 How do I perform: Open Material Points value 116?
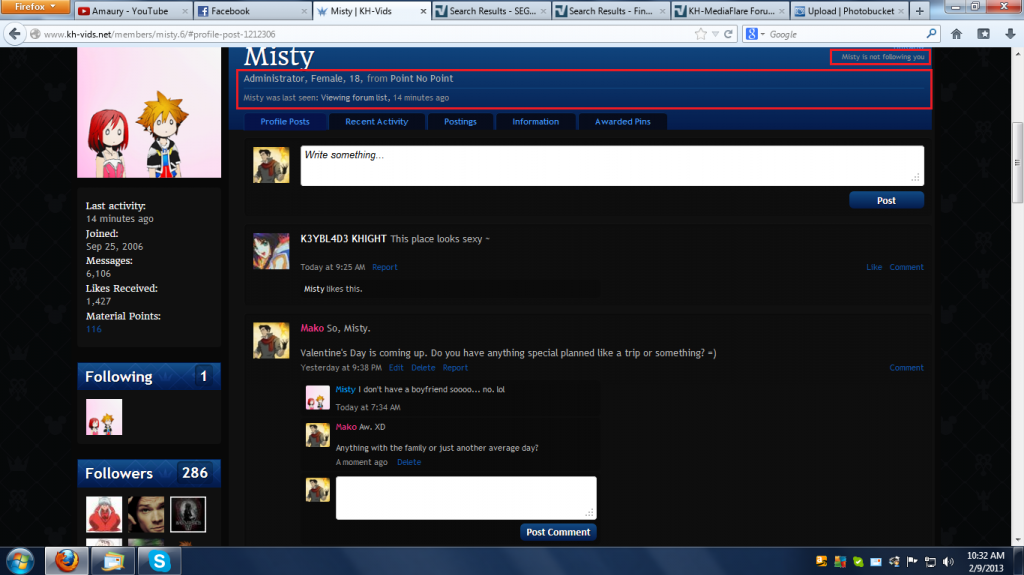pos(93,329)
